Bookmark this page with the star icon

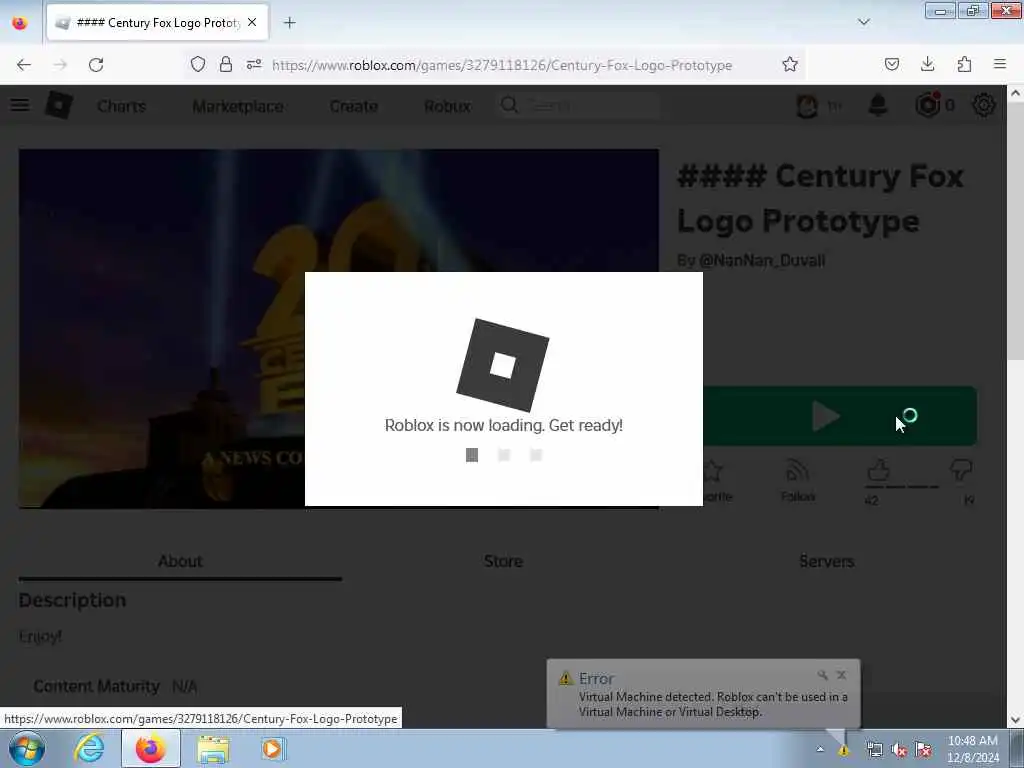pyautogui.click(x=790, y=64)
